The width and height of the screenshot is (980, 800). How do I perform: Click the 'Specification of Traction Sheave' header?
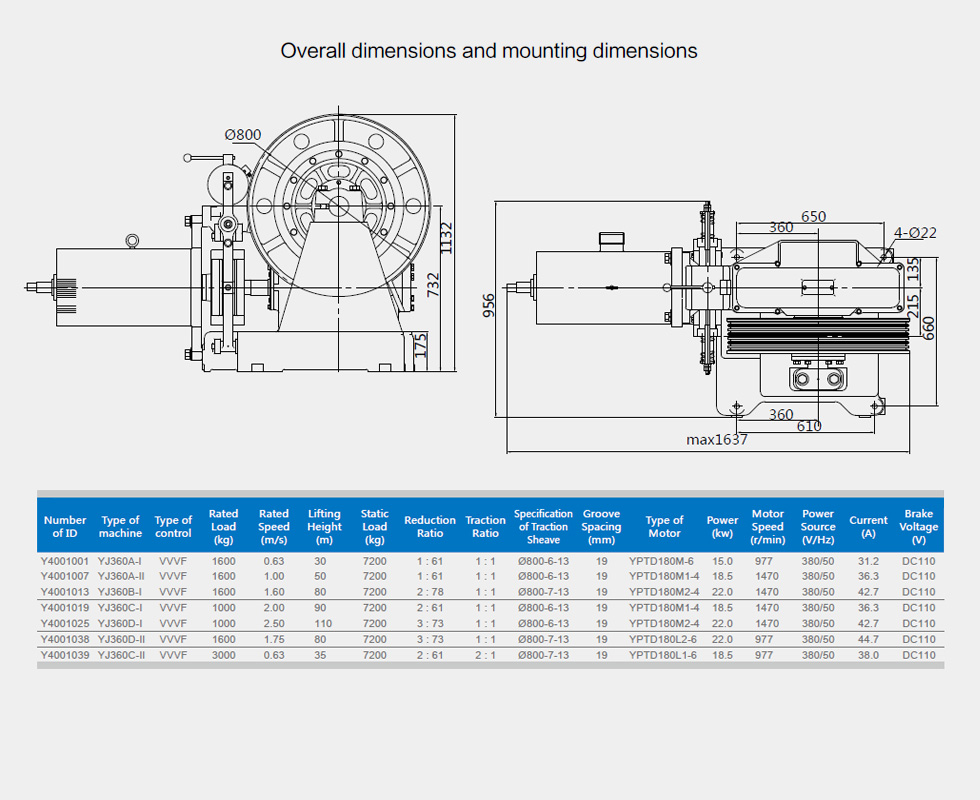(543, 526)
